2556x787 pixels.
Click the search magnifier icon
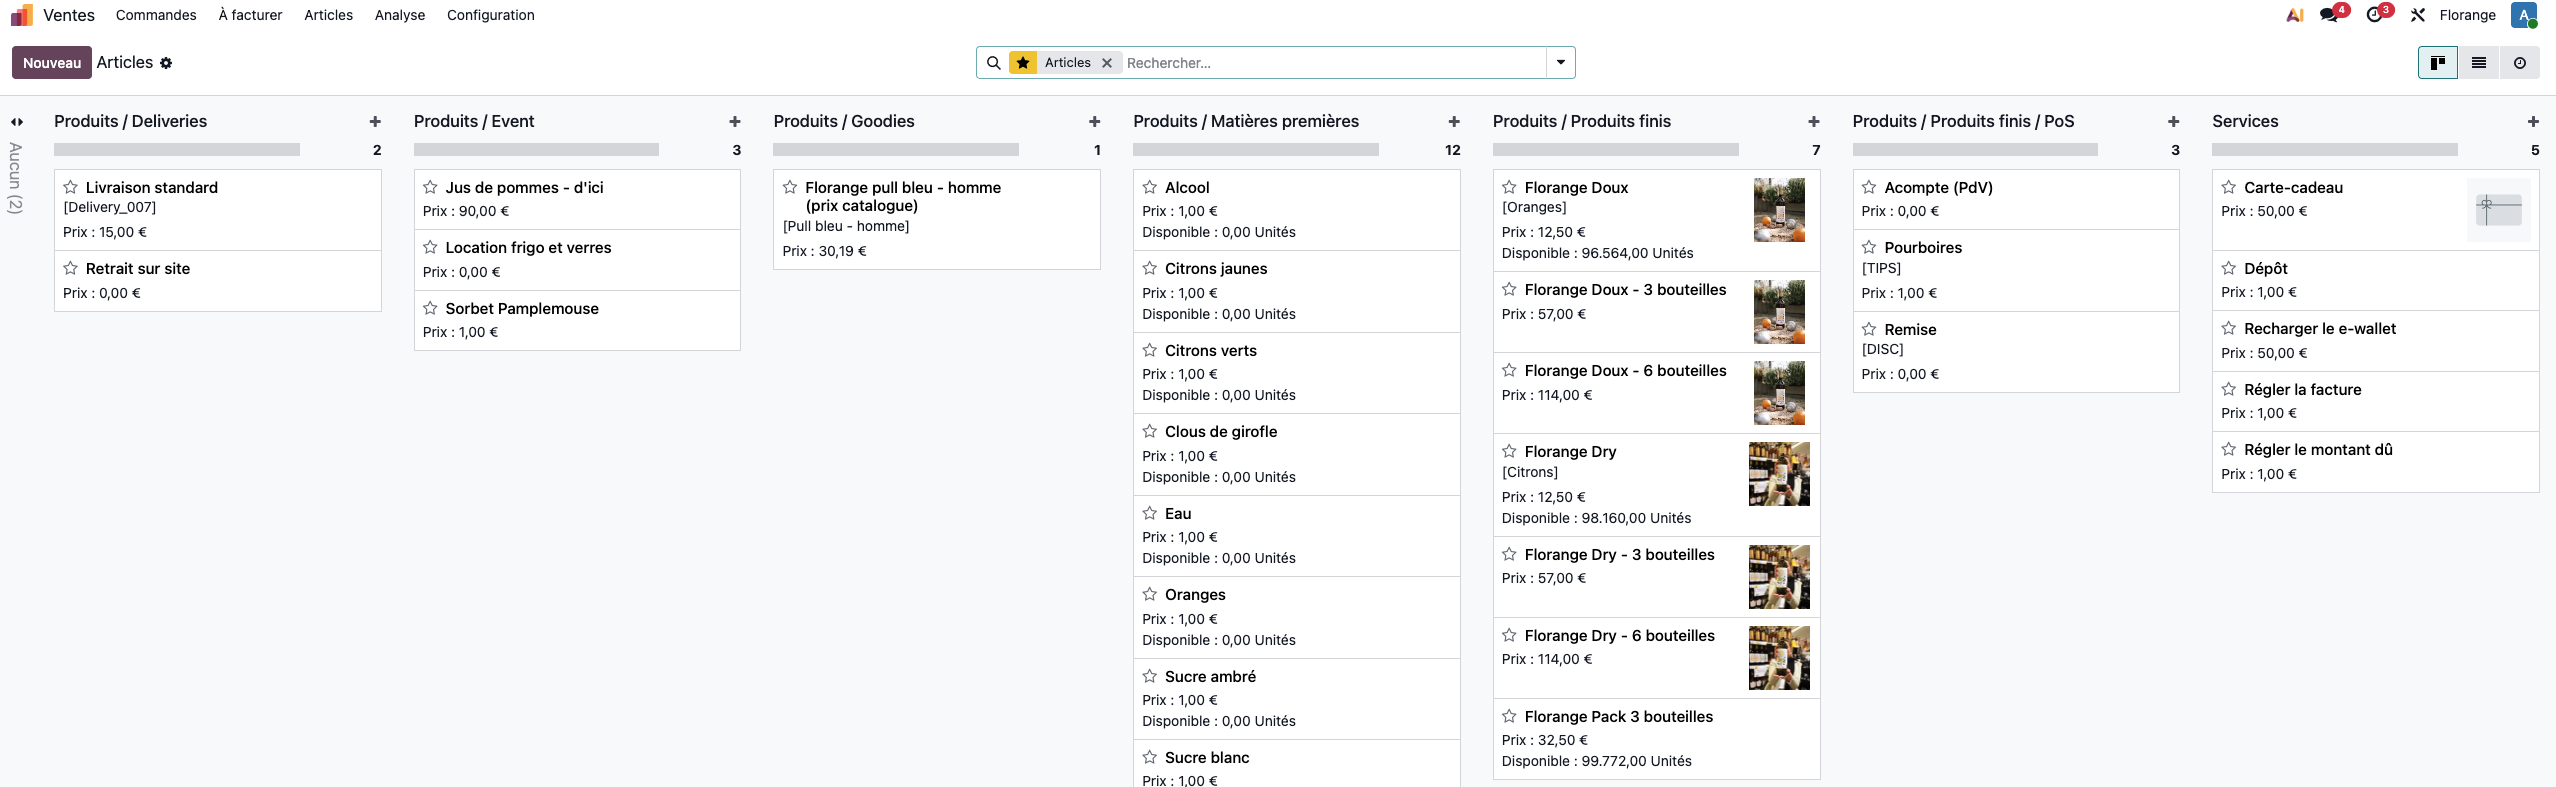[993, 63]
